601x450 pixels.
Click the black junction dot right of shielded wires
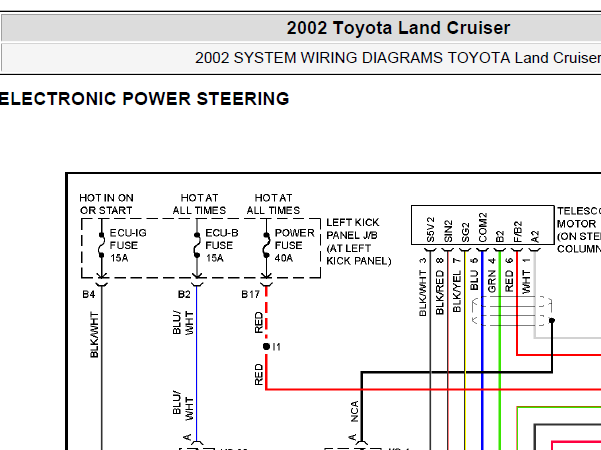tap(552, 320)
